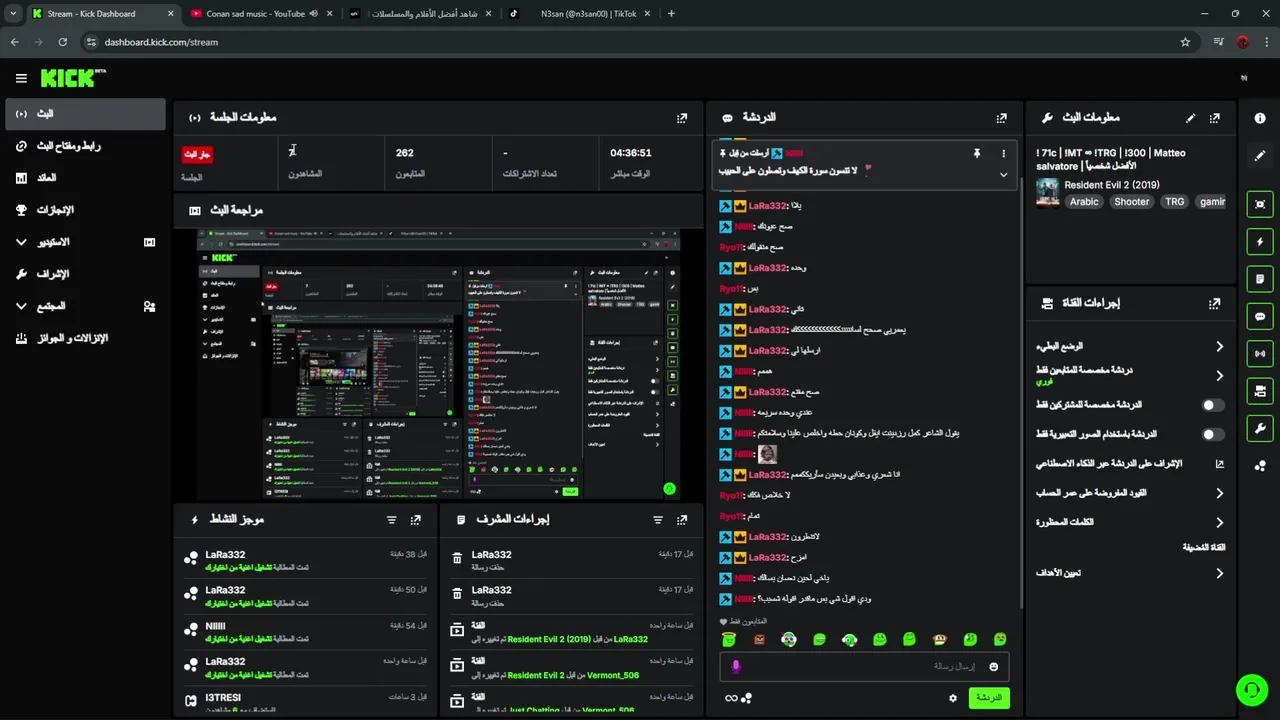Click the infinity icon below chat input
The width and height of the screenshot is (1280, 720).
tap(731, 698)
